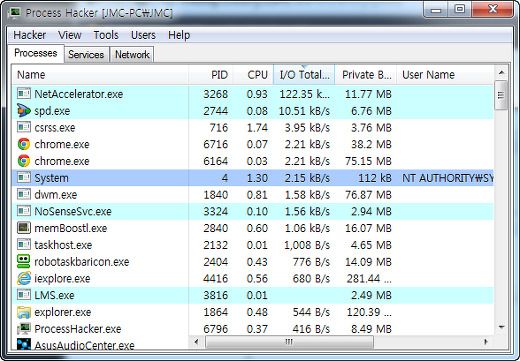This screenshot has height=361, width=520.
Task: Click the csrss.exe process icon
Action: click(x=24, y=127)
